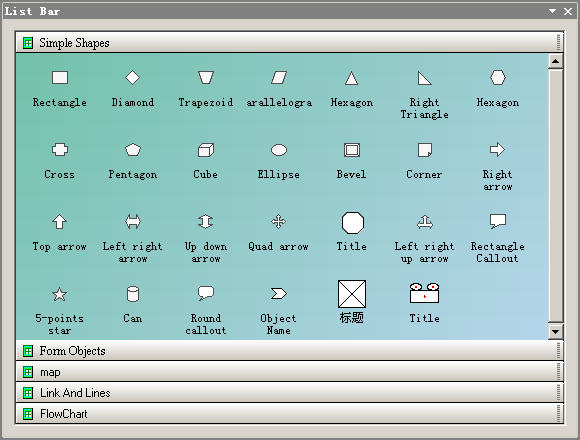Pick the Trapezoid shape

(x=206, y=78)
